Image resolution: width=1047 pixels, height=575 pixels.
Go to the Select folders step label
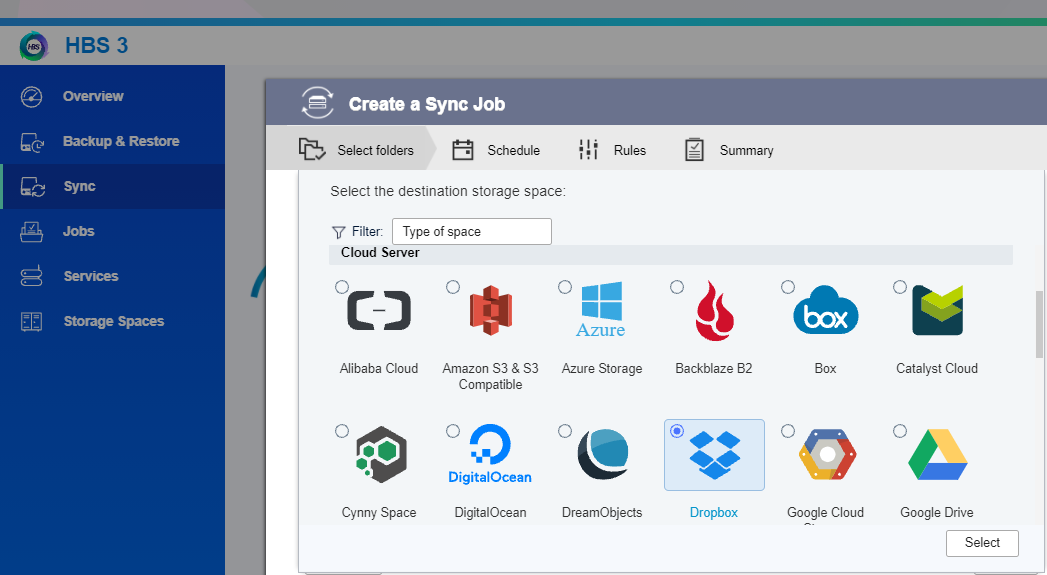pyautogui.click(x=375, y=150)
